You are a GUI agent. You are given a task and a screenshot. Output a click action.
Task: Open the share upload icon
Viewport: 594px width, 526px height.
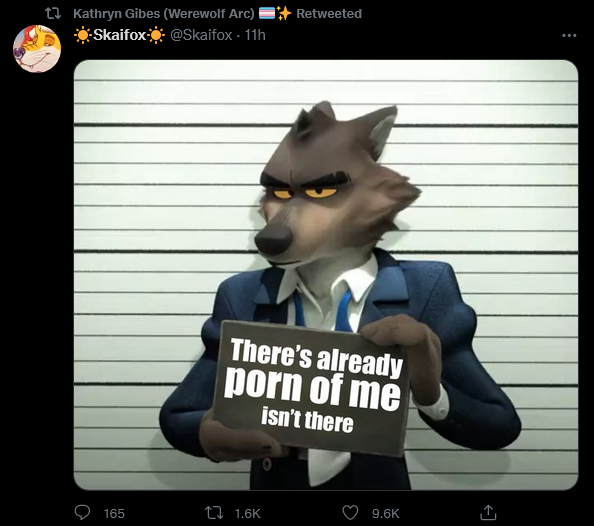(488, 512)
